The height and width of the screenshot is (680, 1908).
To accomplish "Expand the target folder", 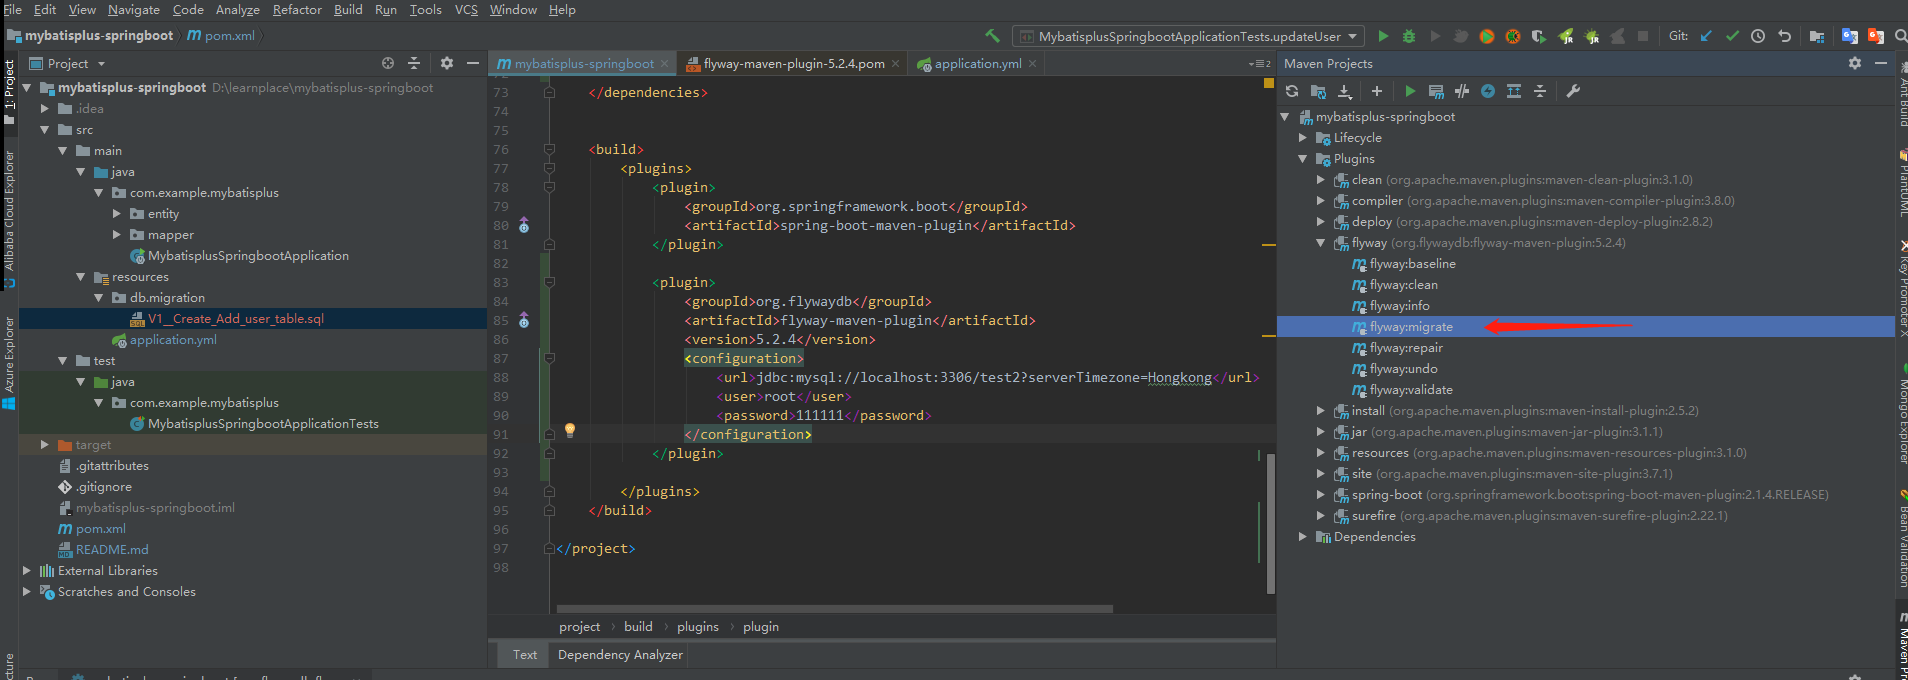I will coord(45,444).
